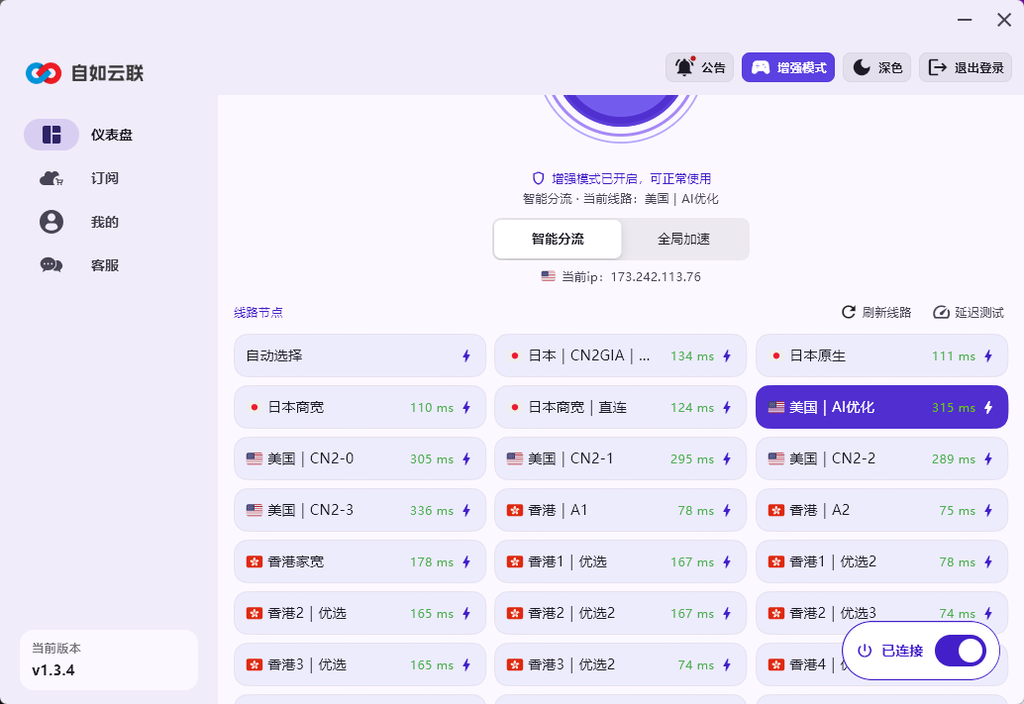Open the 我的 profile page
The height and width of the screenshot is (704, 1024).
pyautogui.click(x=78, y=222)
